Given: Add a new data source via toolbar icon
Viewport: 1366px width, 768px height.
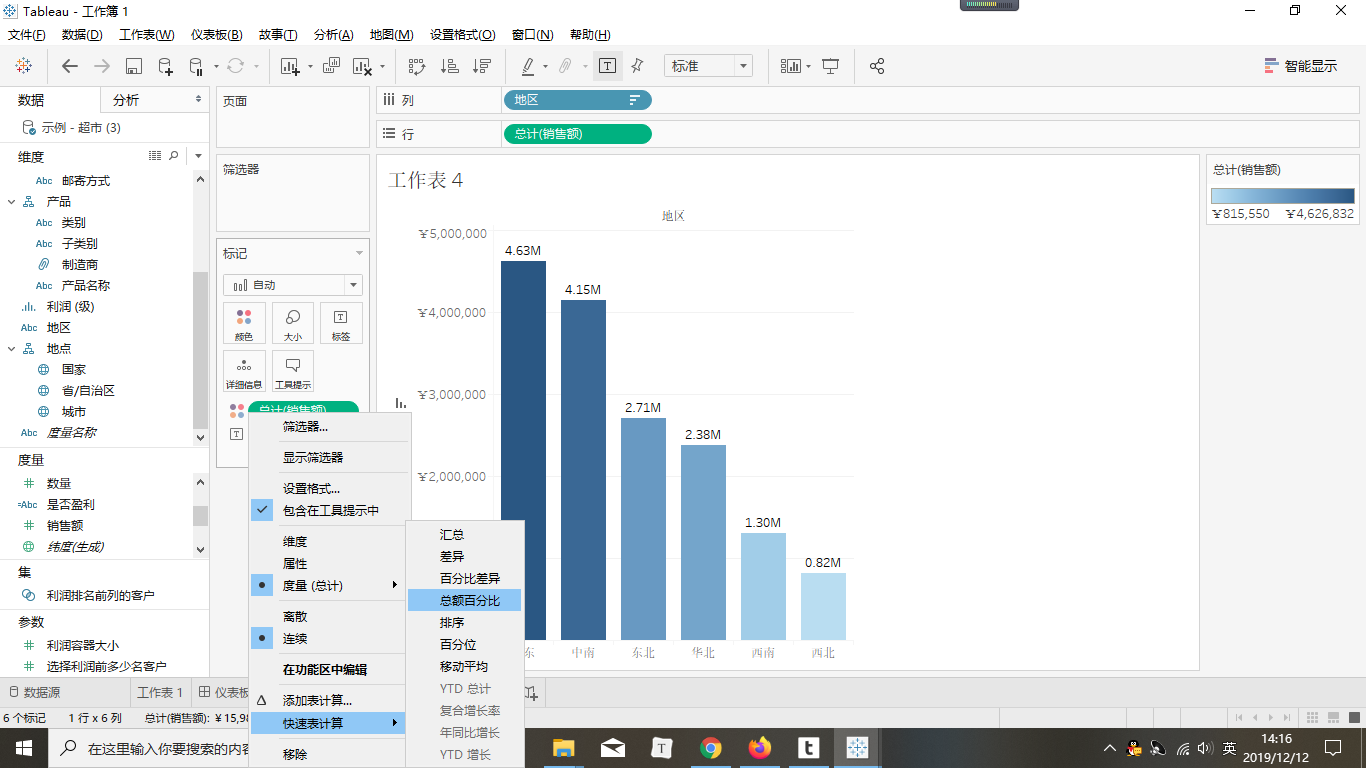Looking at the screenshot, I should 165,66.
